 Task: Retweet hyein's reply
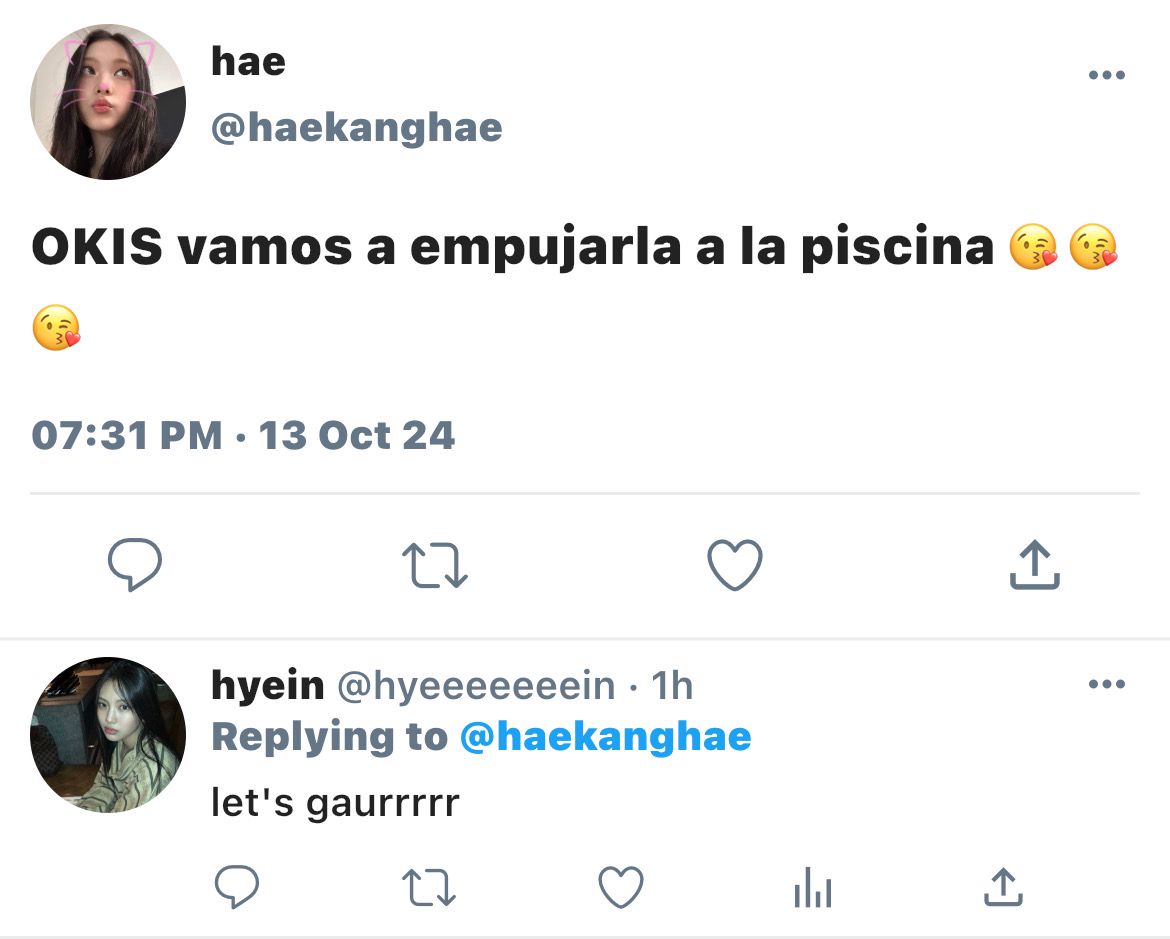point(429,887)
